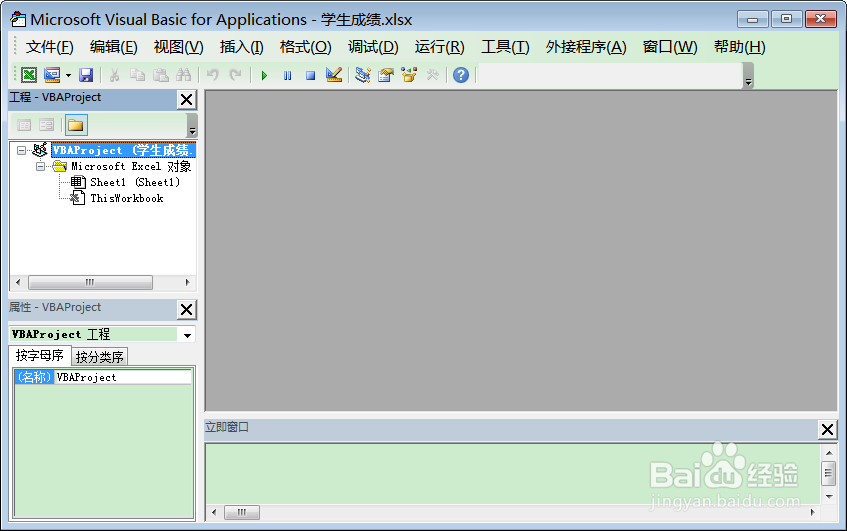Open the Toolbox toolbar icon
This screenshot has width=847, height=531.
tap(432, 75)
